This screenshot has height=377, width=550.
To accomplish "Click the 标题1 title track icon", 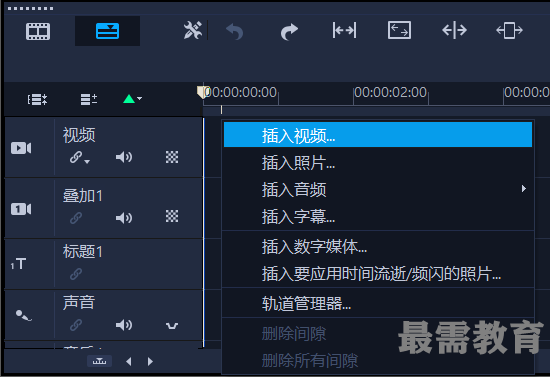I will point(18,264).
